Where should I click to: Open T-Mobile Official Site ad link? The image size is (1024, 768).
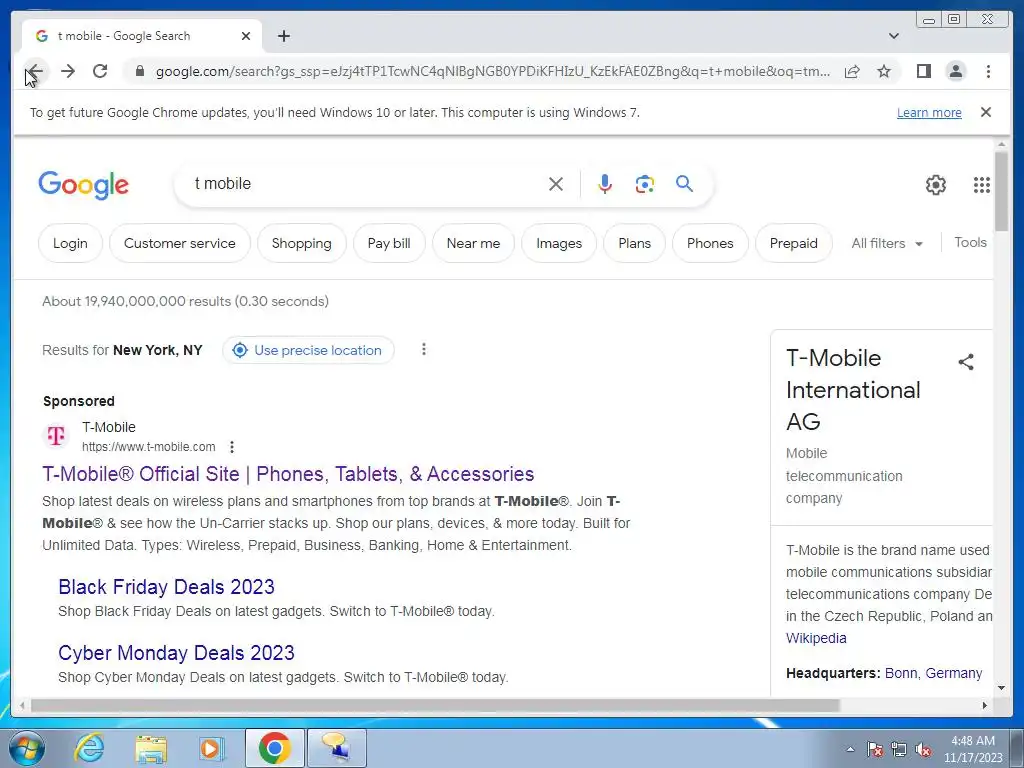[x=288, y=473]
